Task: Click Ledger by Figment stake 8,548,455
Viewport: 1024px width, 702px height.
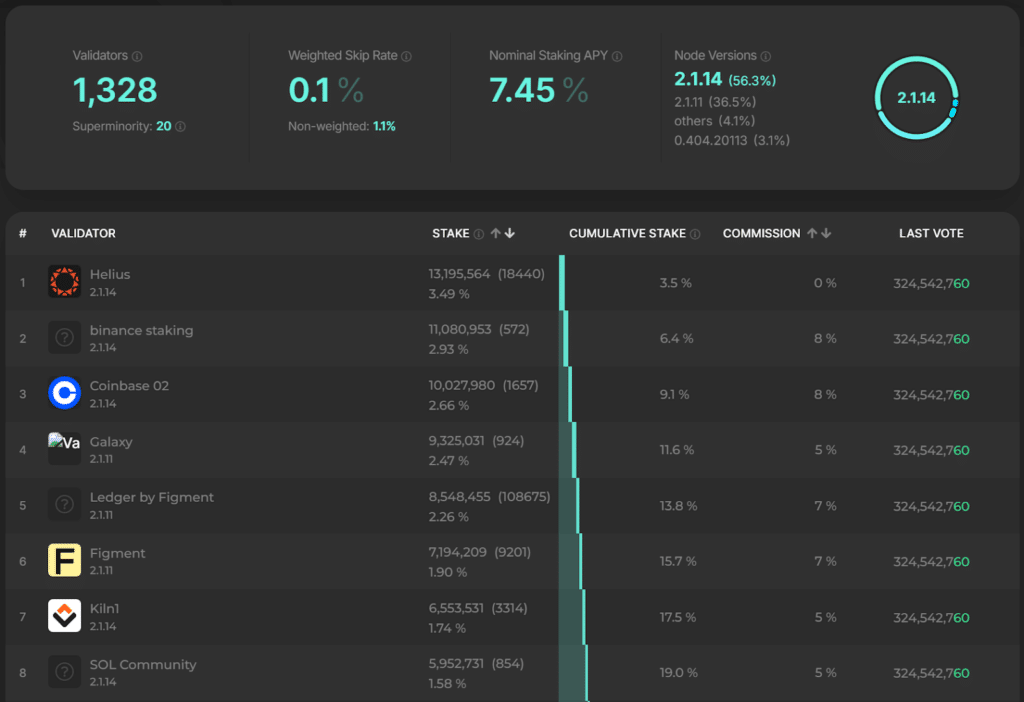Action: [459, 497]
